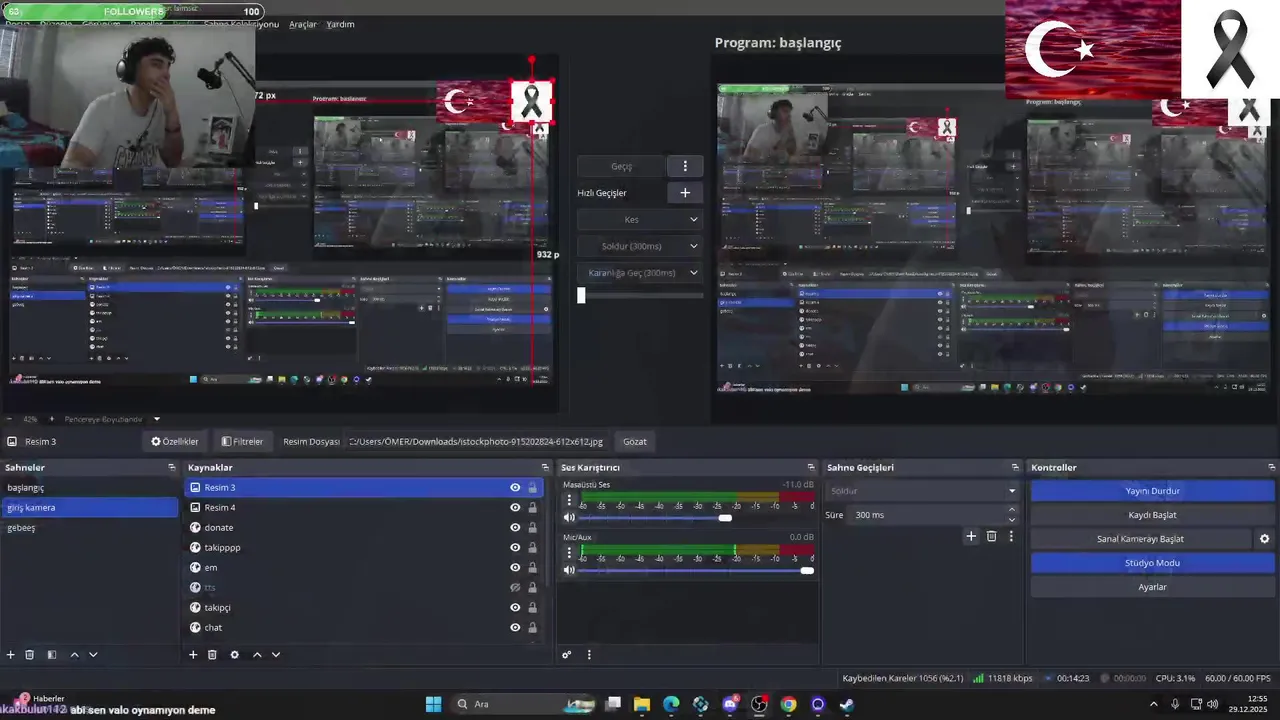Pop out the Sahneler dock icon
The image size is (1280, 720).
[172, 467]
